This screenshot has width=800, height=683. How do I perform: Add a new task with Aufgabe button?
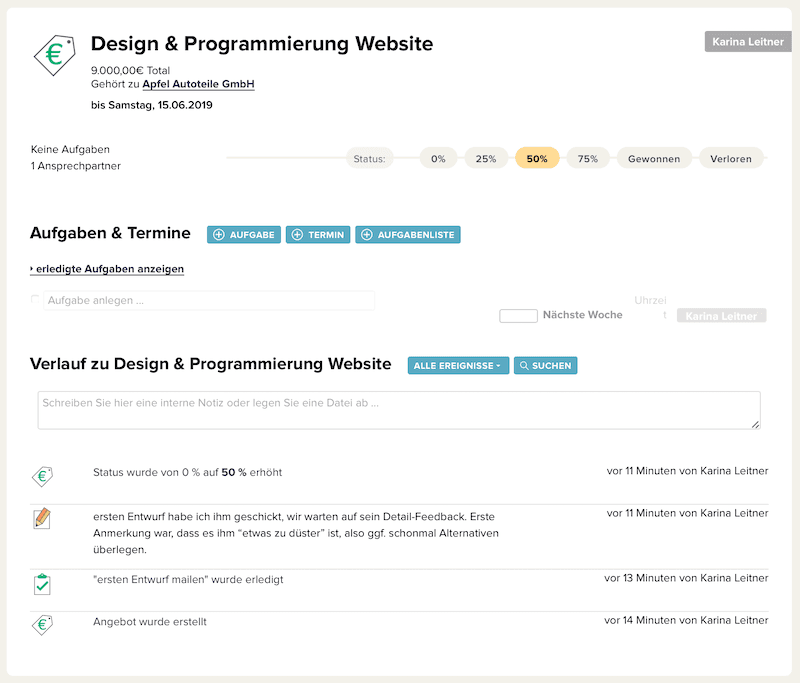click(x=244, y=235)
